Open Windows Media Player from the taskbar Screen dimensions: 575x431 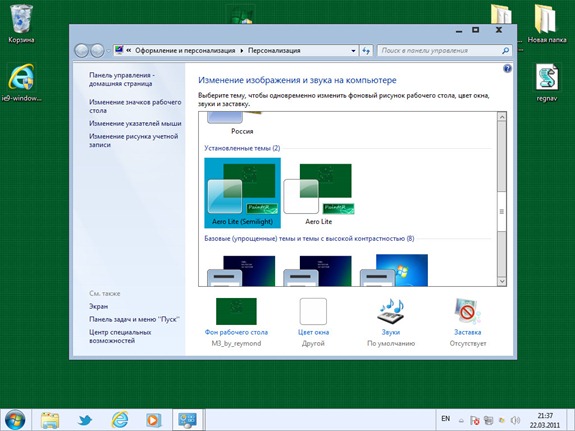153,420
